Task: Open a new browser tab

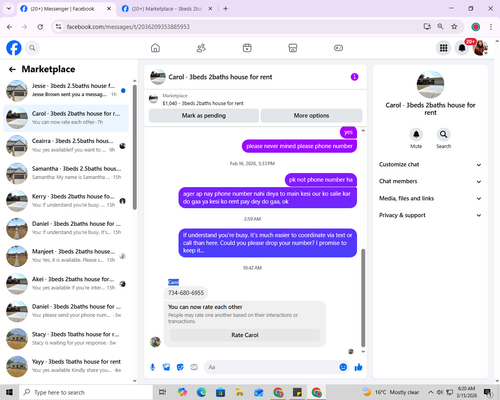Action: (226, 9)
